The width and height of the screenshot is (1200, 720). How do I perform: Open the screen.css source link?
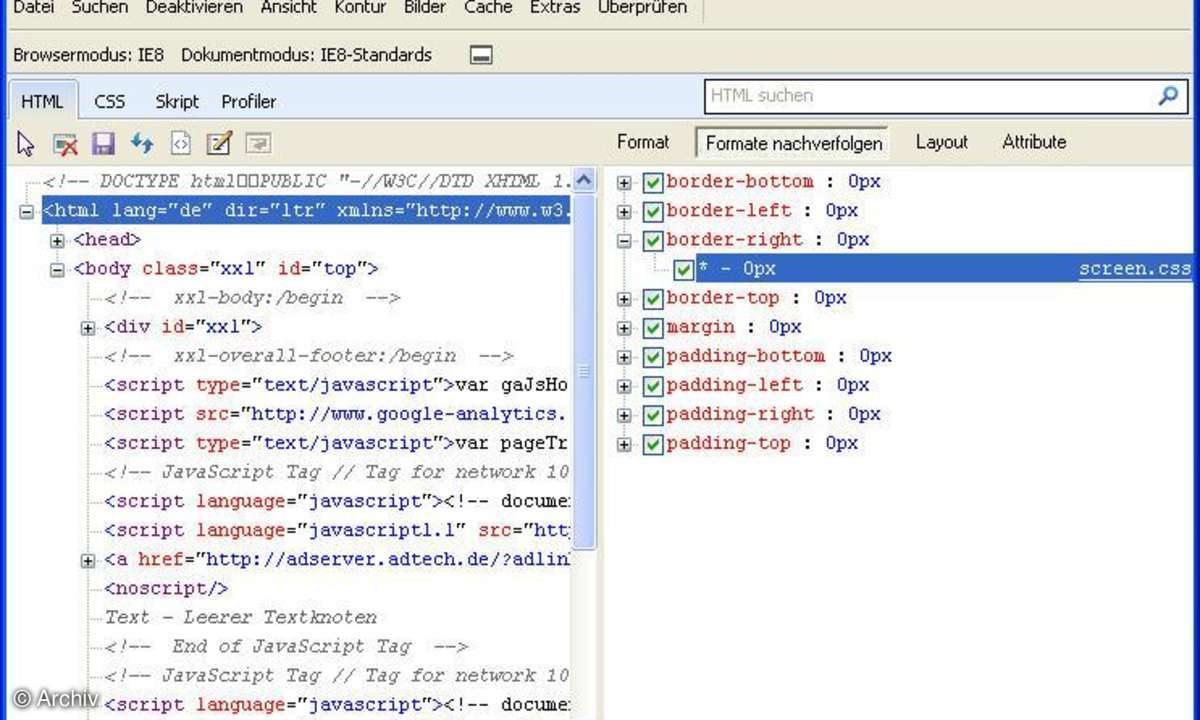pos(1135,269)
